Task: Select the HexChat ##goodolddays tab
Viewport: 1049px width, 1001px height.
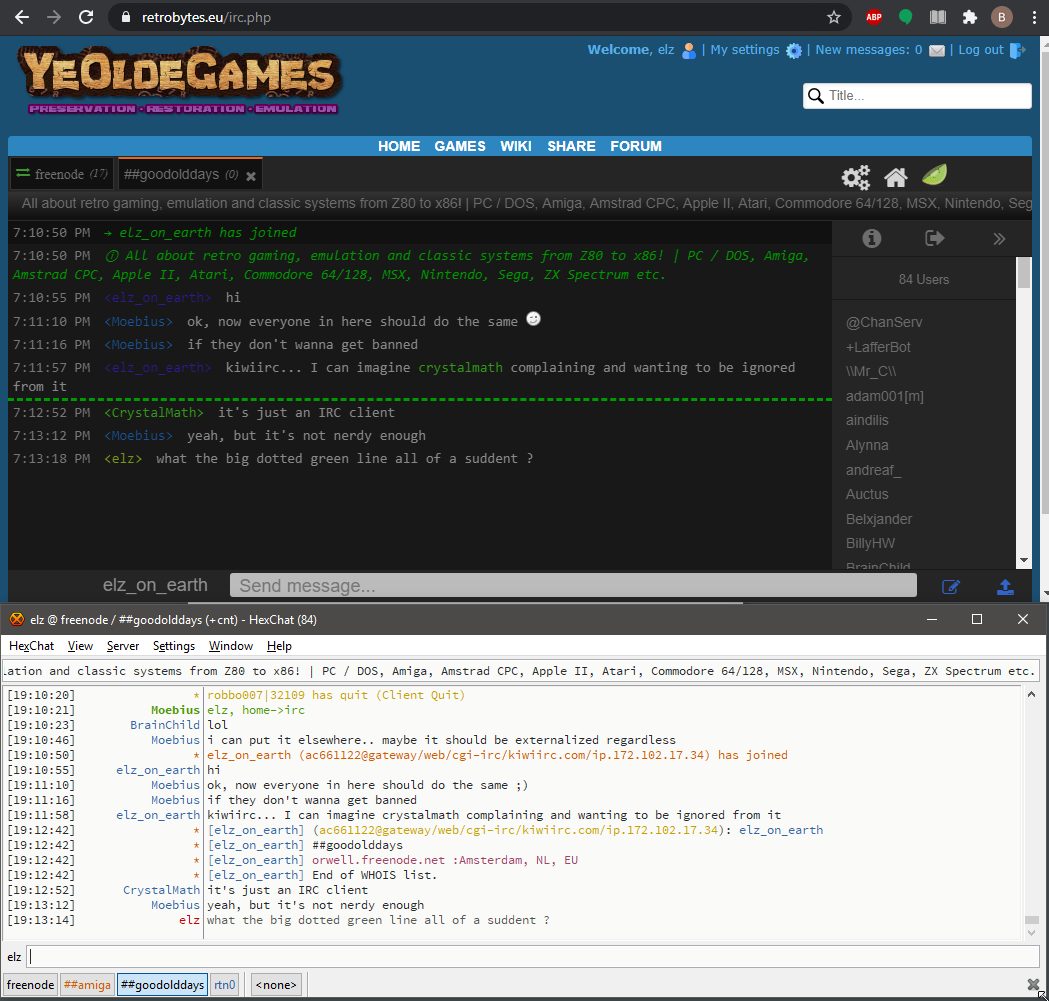Action: click(163, 985)
